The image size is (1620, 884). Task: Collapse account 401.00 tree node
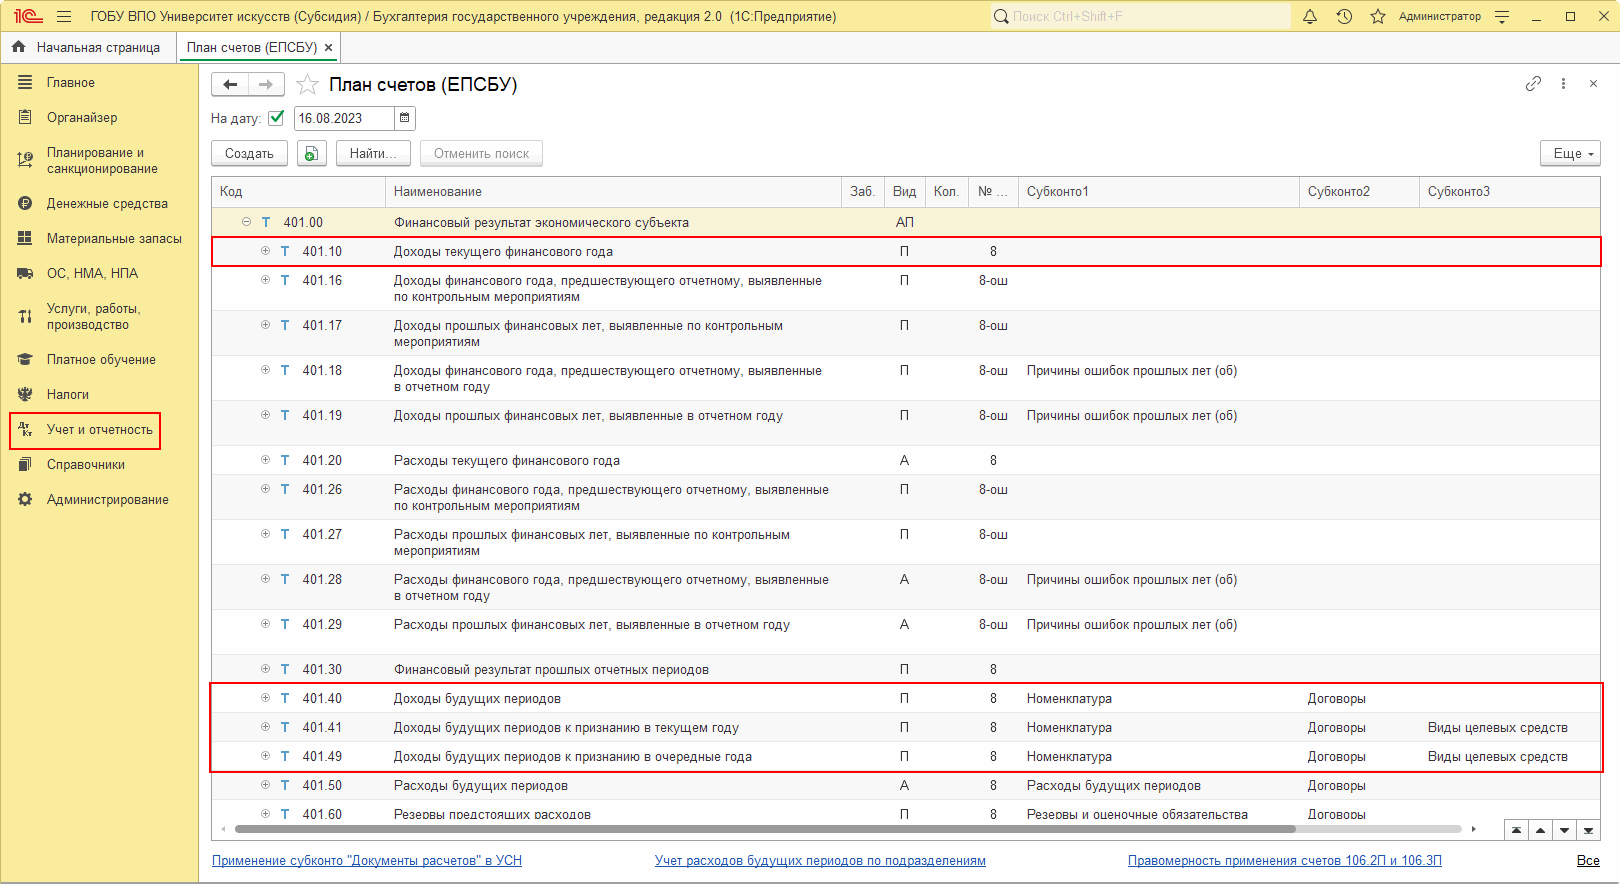[246, 222]
